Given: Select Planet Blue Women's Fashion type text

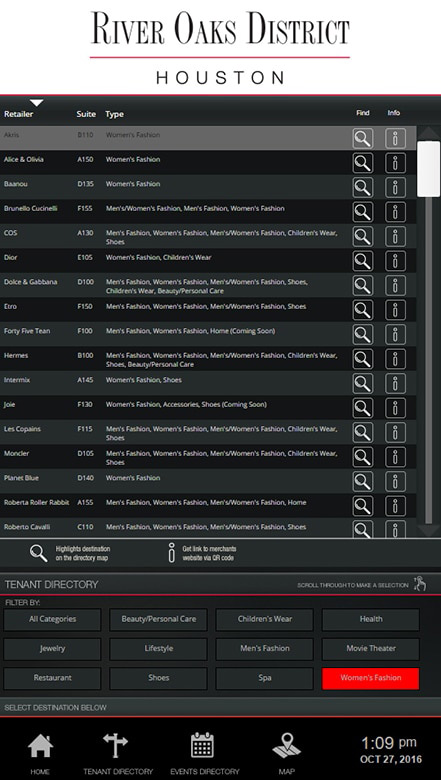Looking at the screenshot, I should pos(133,478).
